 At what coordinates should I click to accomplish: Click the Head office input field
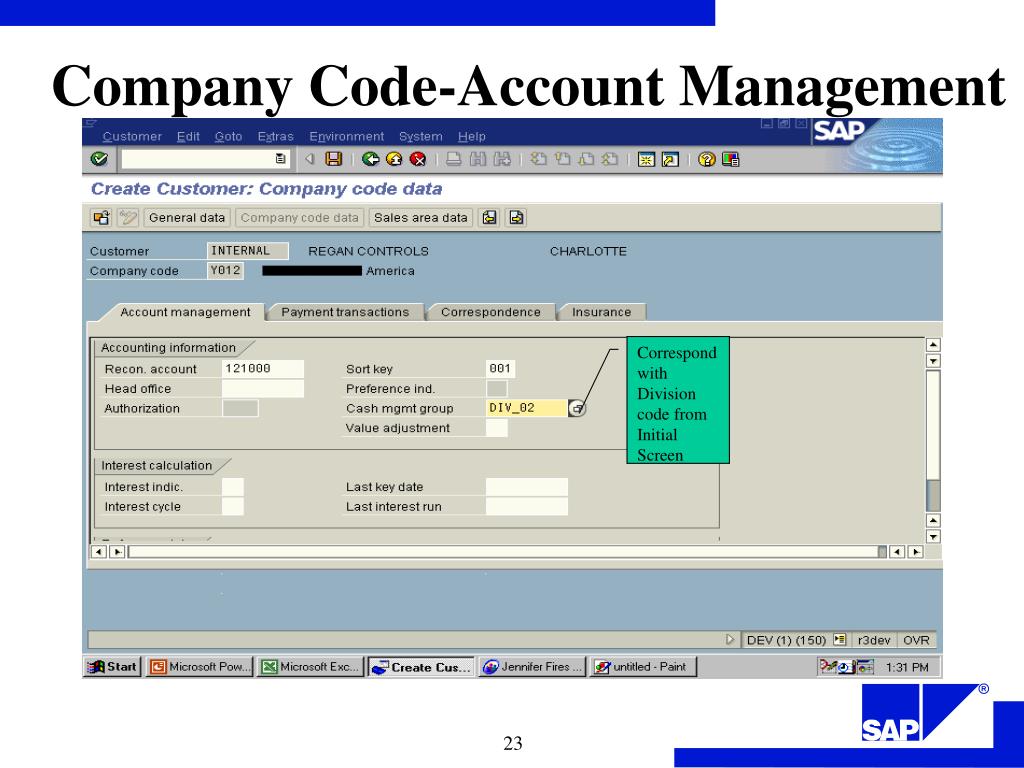coord(263,389)
